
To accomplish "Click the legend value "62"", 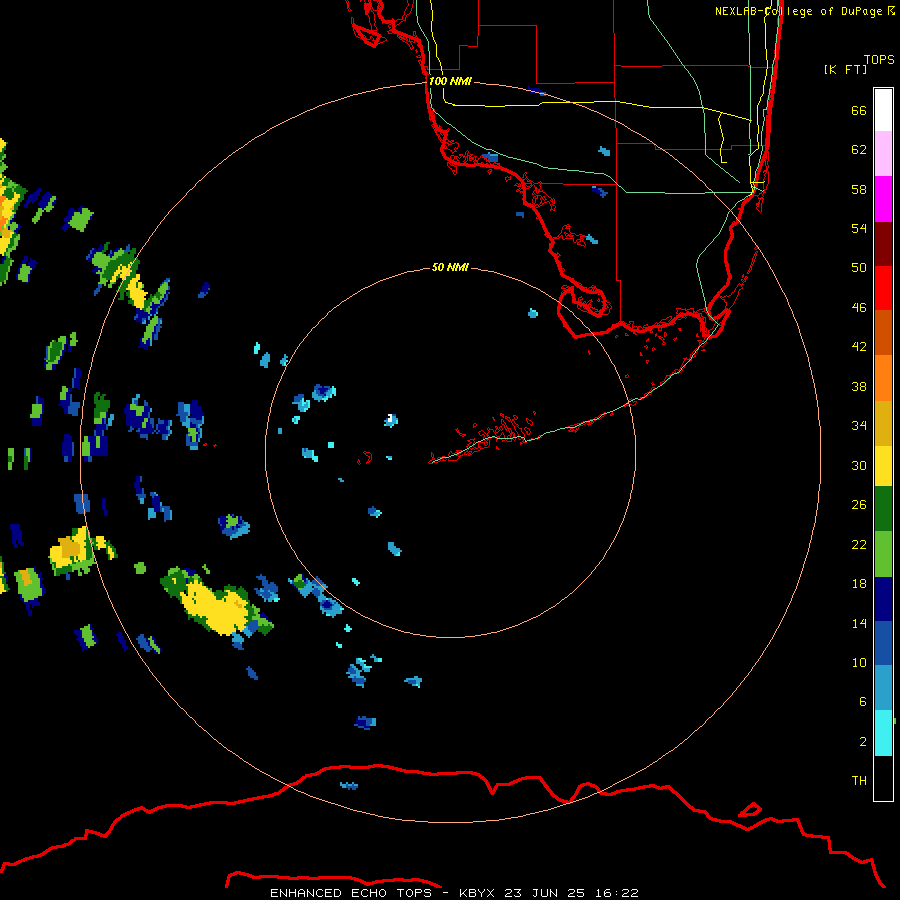I will (x=859, y=150).
